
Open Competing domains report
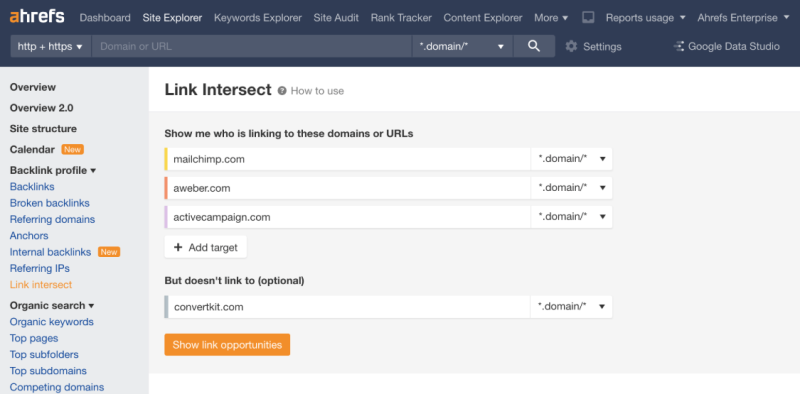[x=57, y=387]
